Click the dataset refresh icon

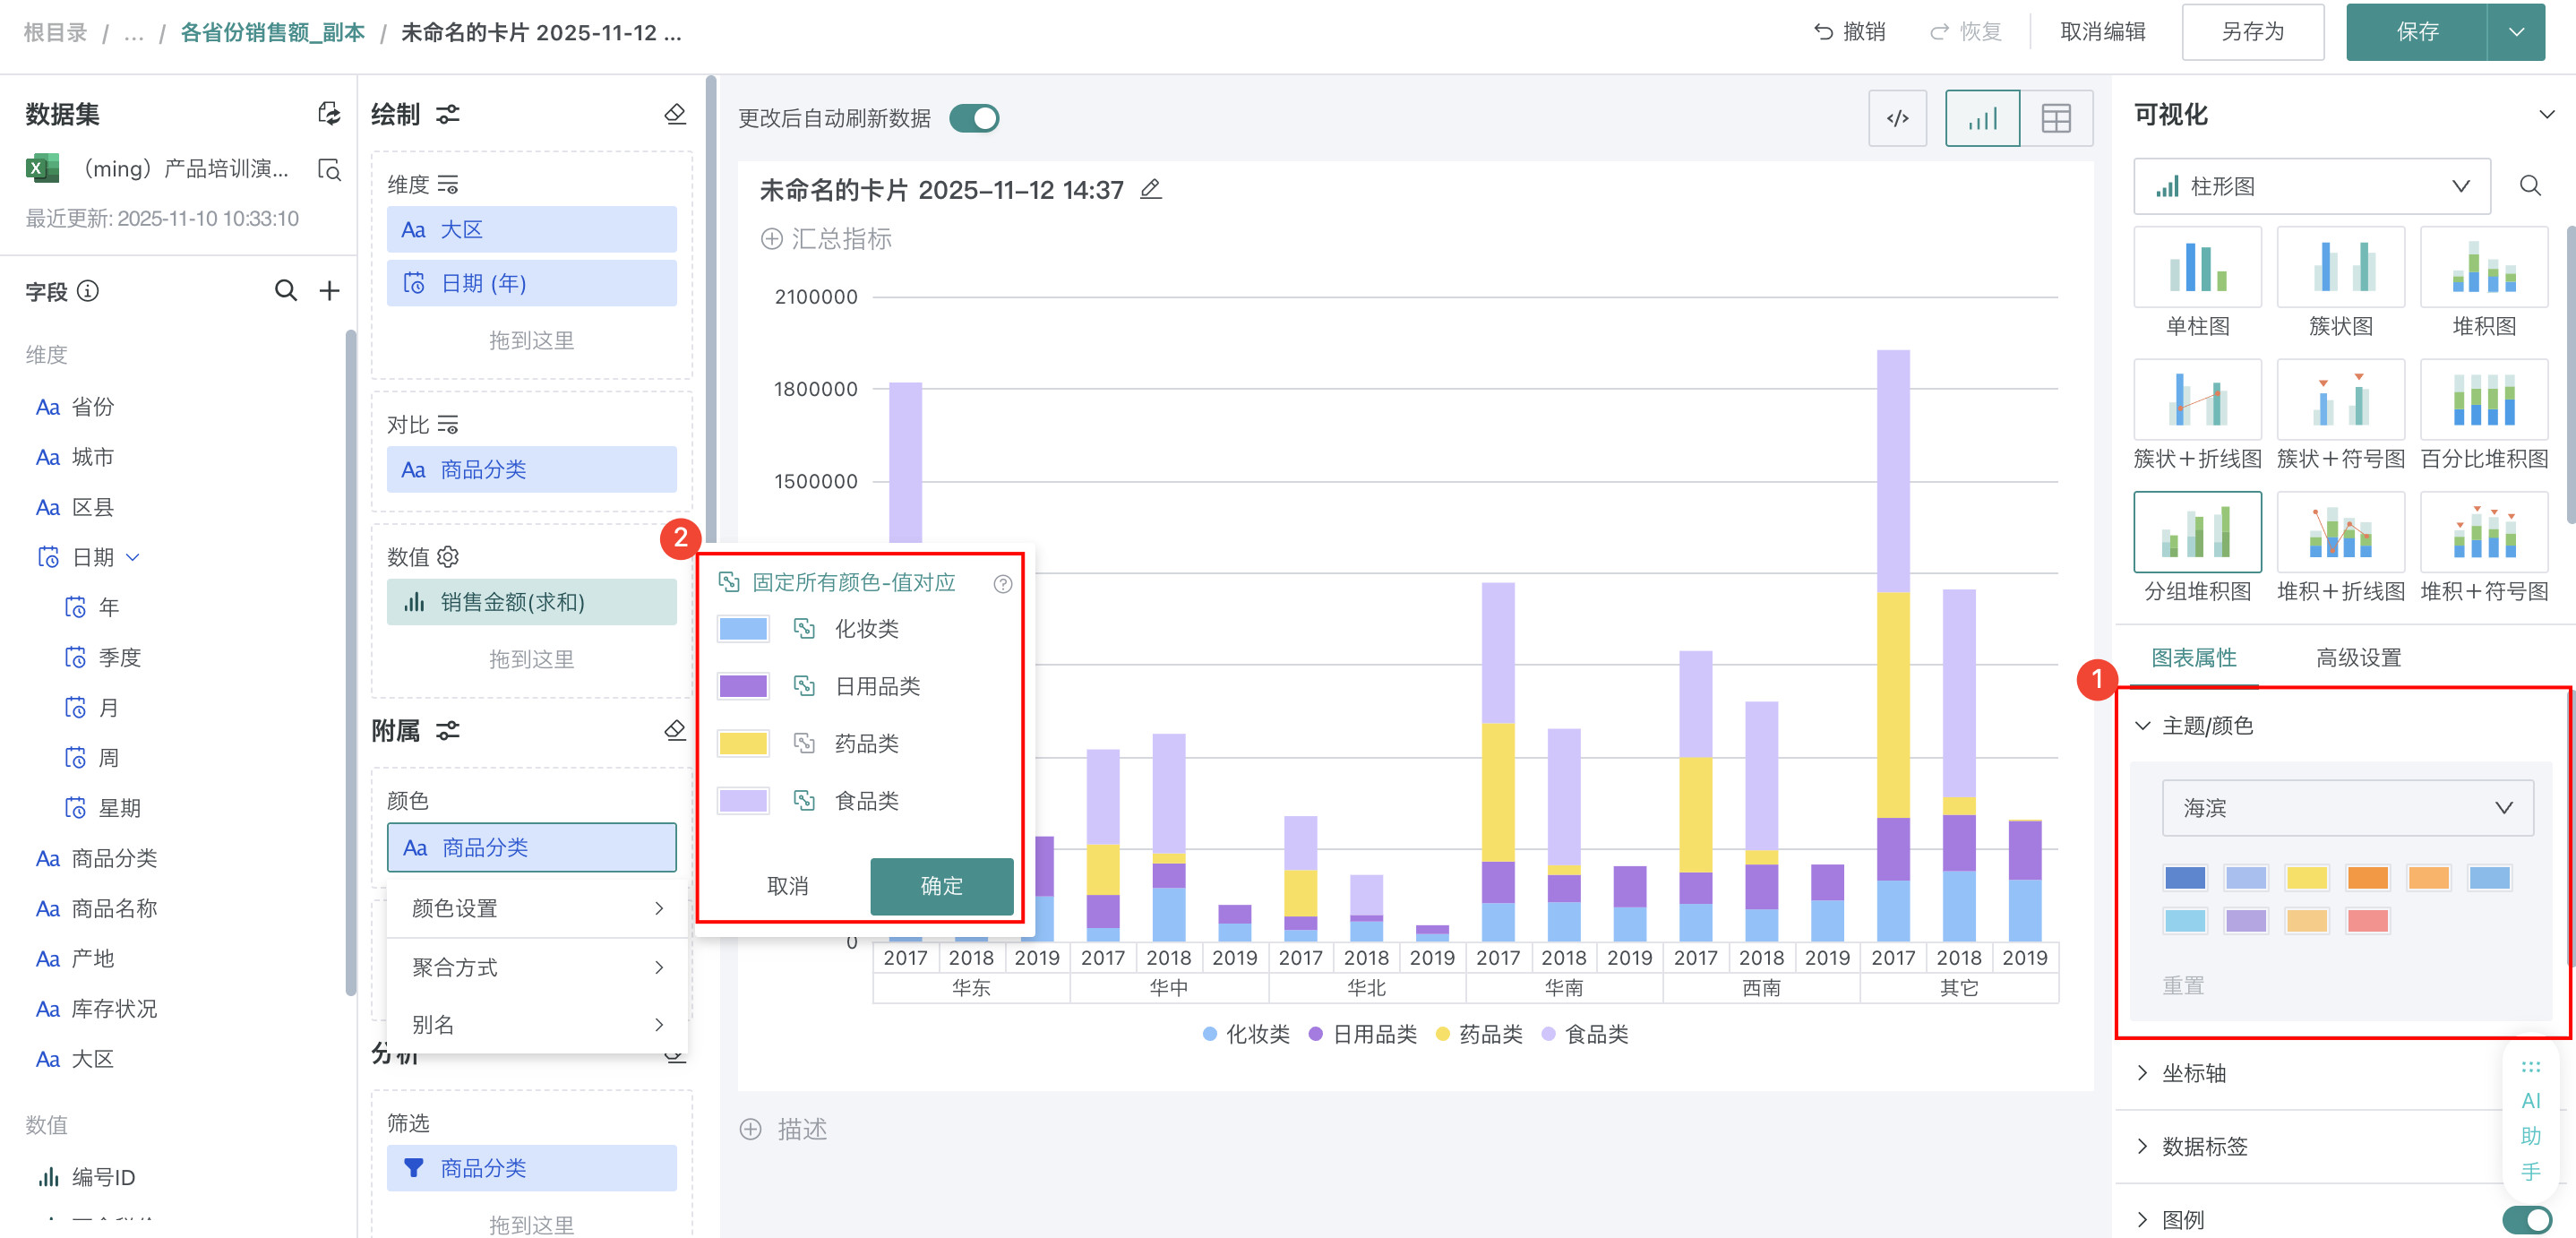[329, 114]
